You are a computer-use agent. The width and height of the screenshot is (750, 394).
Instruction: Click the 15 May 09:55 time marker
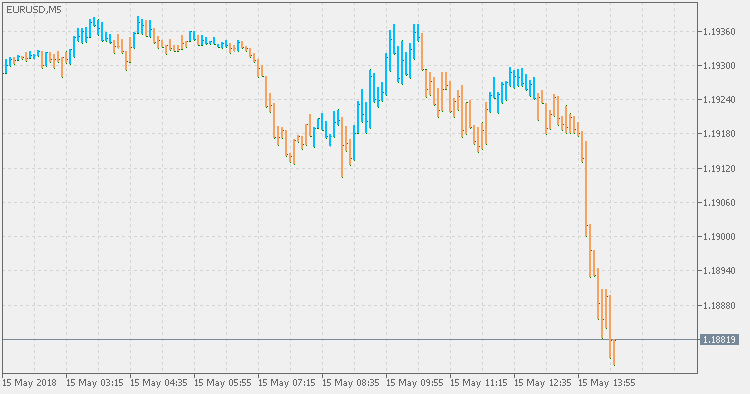point(415,383)
